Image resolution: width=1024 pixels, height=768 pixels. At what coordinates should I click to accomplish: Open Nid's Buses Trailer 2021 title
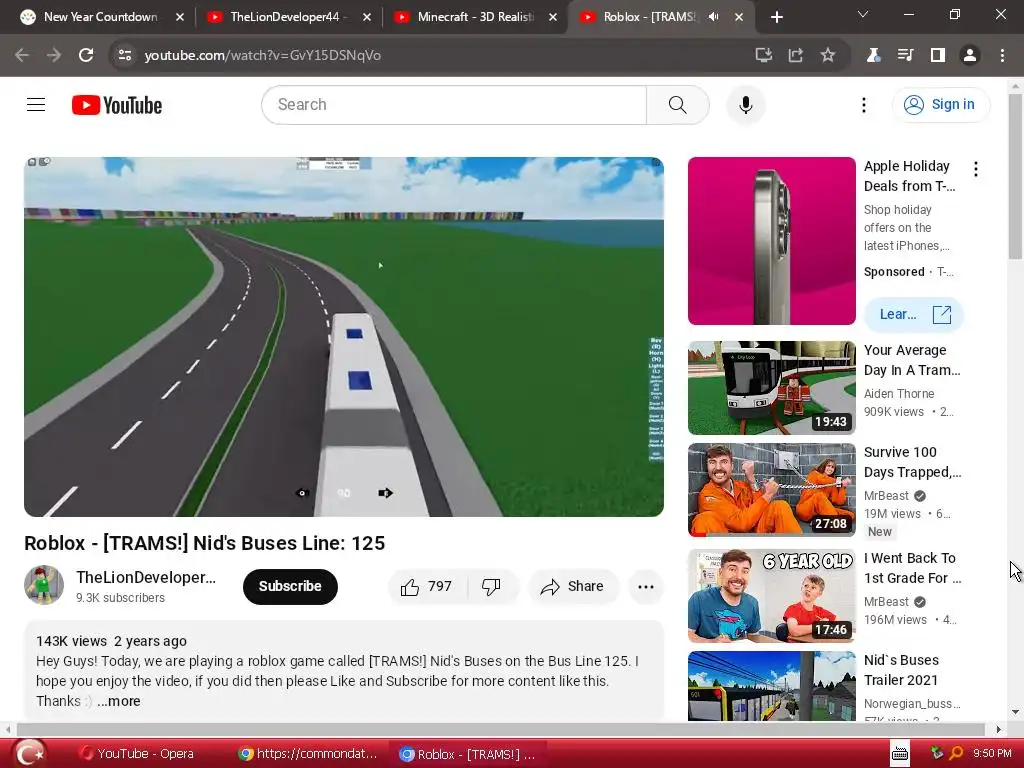pos(901,670)
